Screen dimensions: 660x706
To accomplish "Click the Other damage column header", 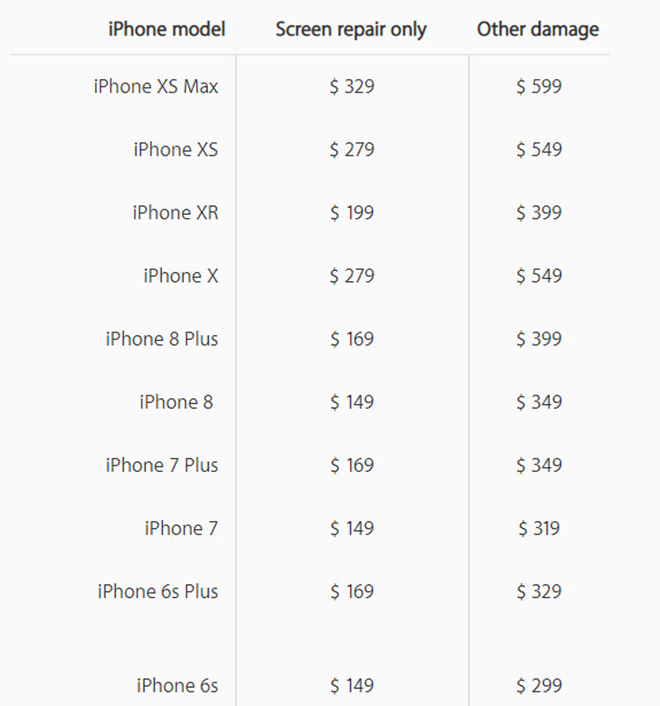I will coord(538,30).
